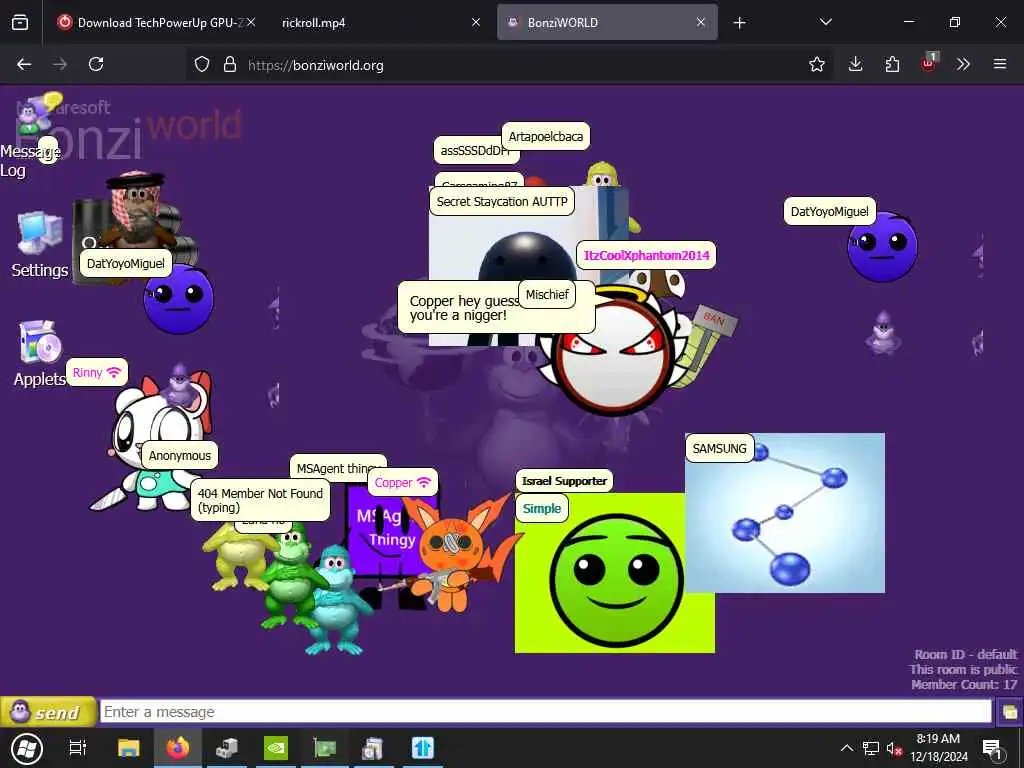The width and height of the screenshot is (1024, 768).
Task: Click the Secret Staycation AUTTP name tag
Action: click(x=502, y=201)
